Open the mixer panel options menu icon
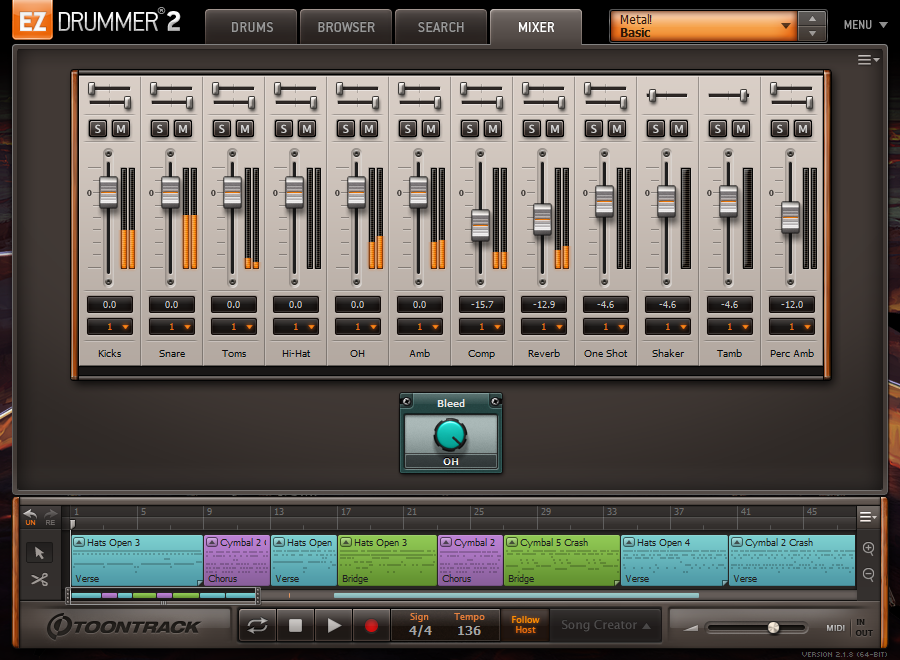This screenshot has width=900, height=660. click(868, 60)
